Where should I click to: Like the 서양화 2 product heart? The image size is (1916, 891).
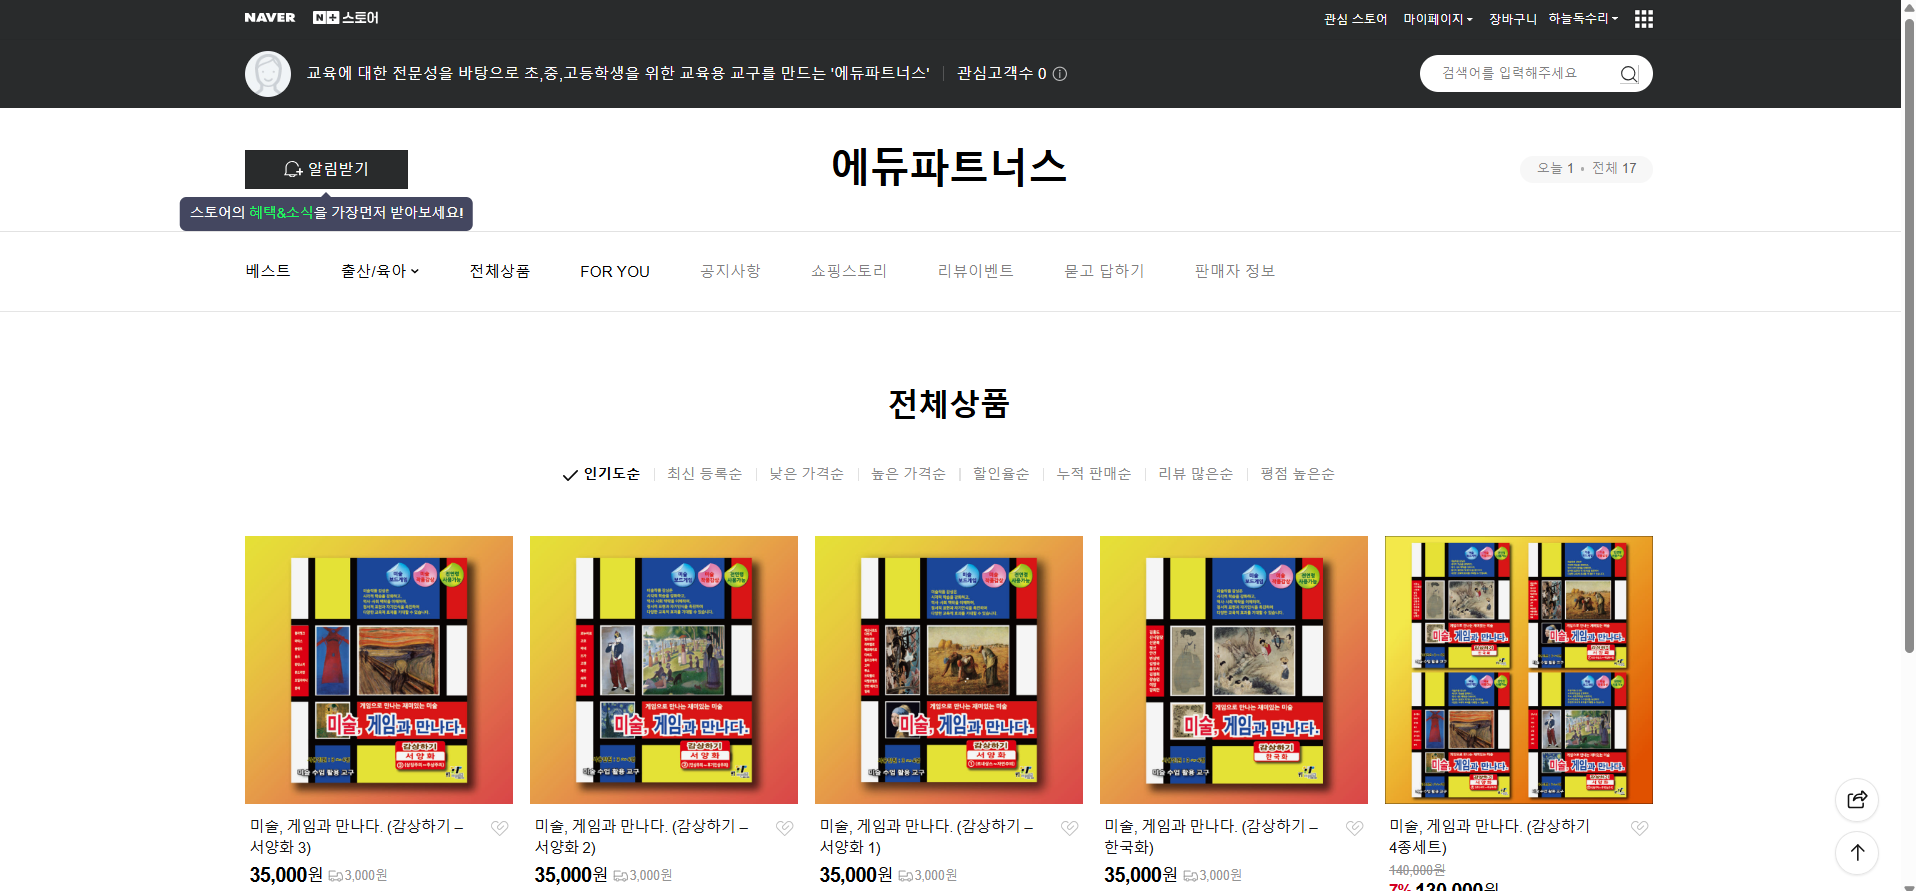tap(785, 828)
